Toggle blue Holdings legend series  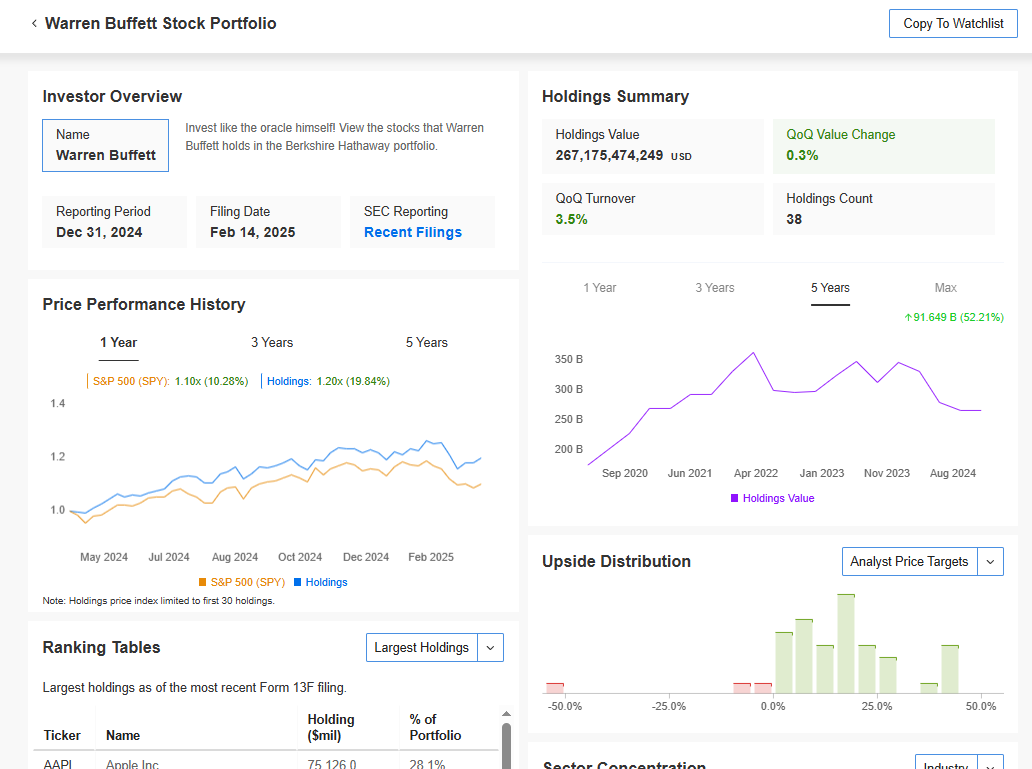(320, 582)
